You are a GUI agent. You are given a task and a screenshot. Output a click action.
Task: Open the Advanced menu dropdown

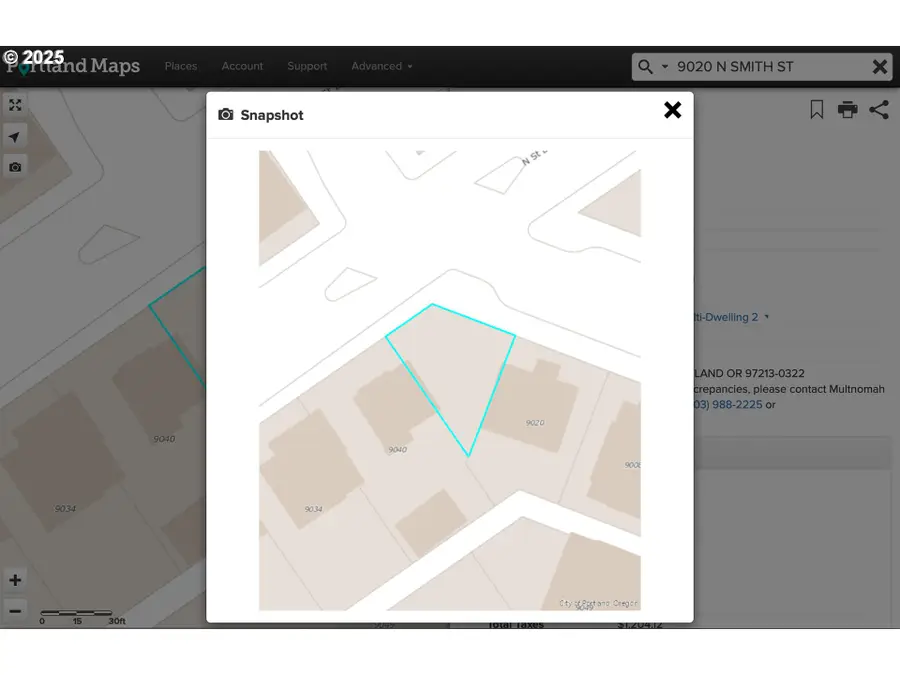point(381,66)
